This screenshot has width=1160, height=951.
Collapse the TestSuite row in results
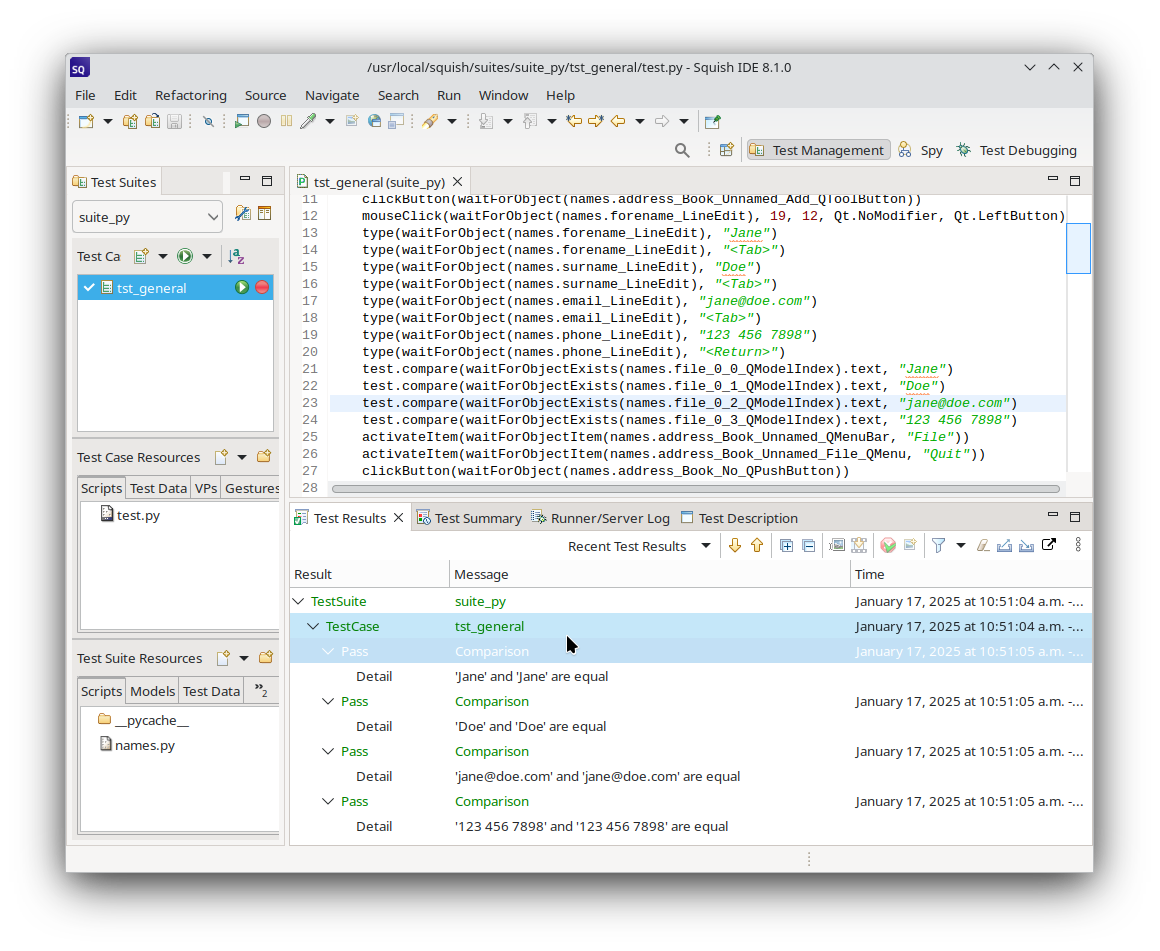298,602
